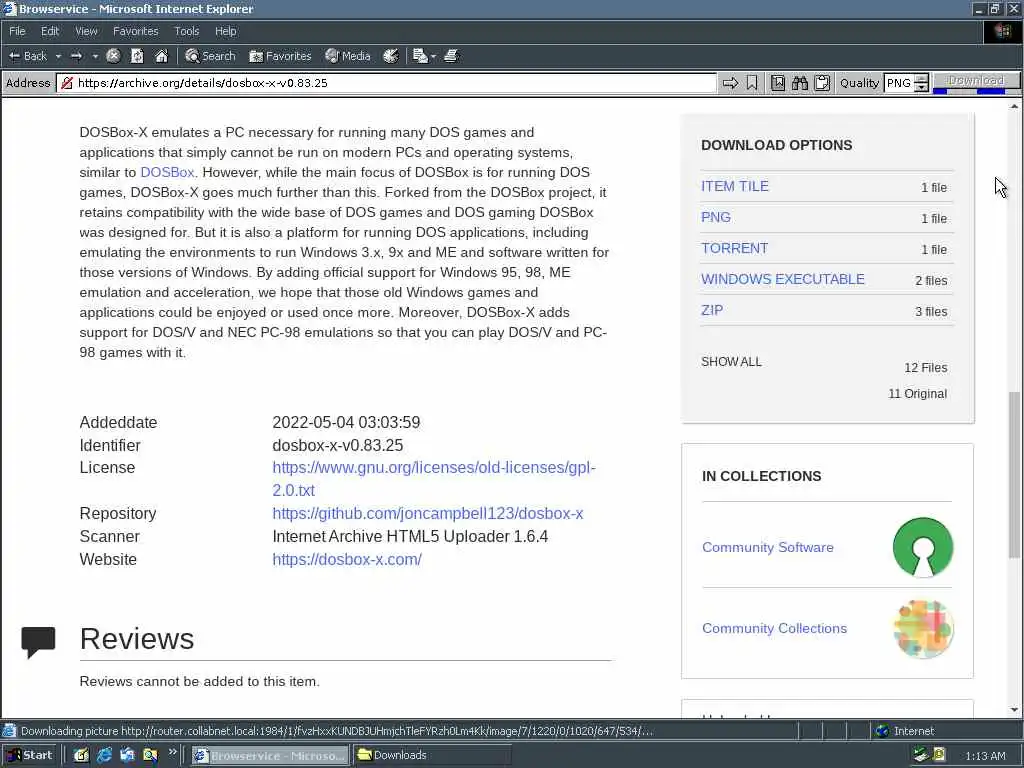Print the page with Print icon
This screenshot has height=768, width=1024.
[451, 56]
